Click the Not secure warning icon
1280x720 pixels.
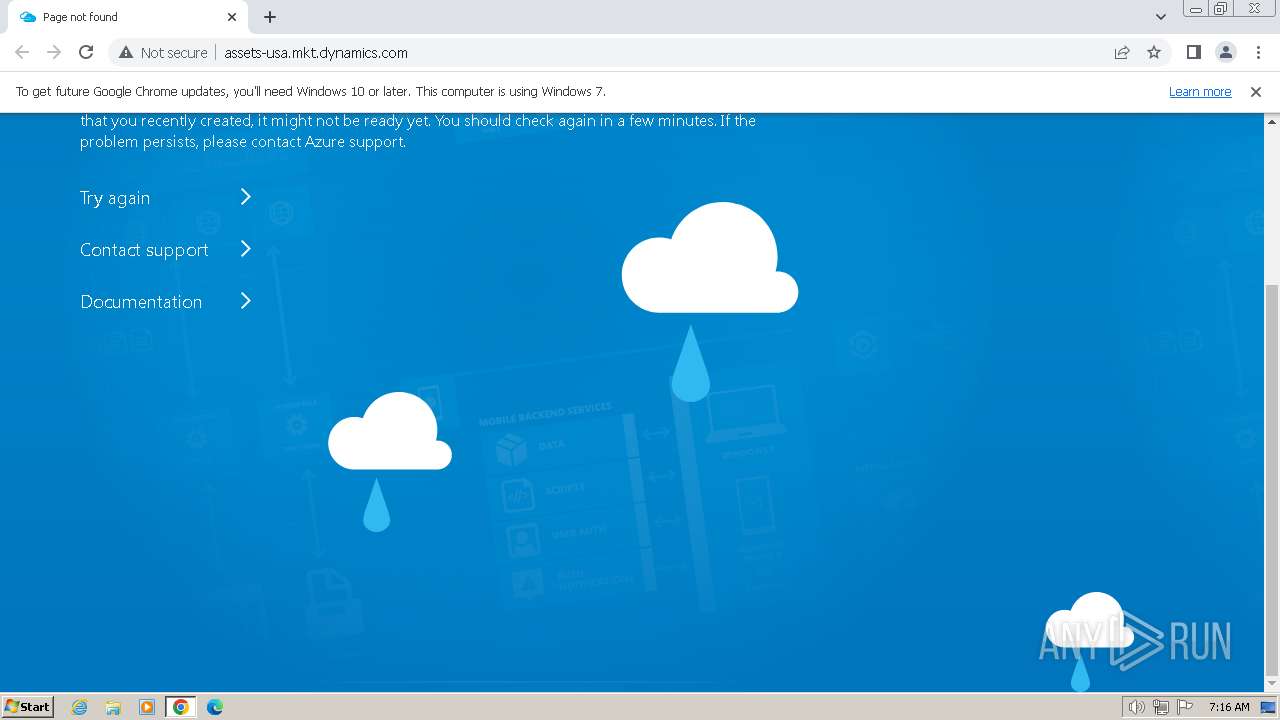126,52
